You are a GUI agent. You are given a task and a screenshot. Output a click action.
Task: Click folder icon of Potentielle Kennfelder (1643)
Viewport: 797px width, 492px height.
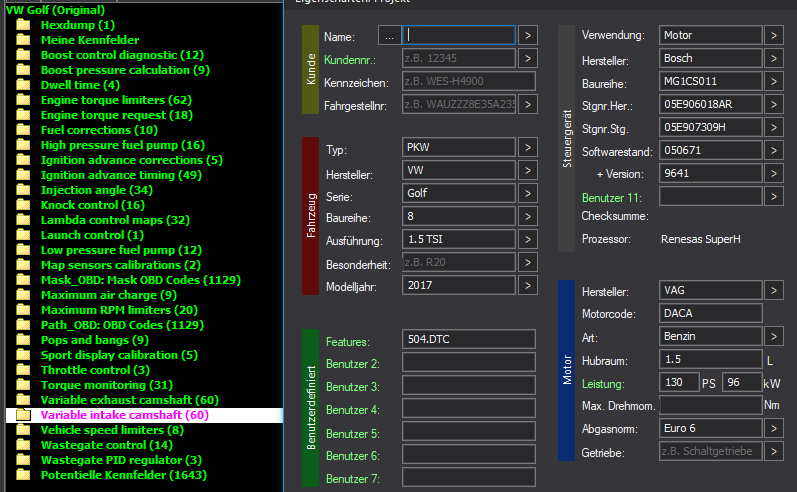(x=23, y=475)
